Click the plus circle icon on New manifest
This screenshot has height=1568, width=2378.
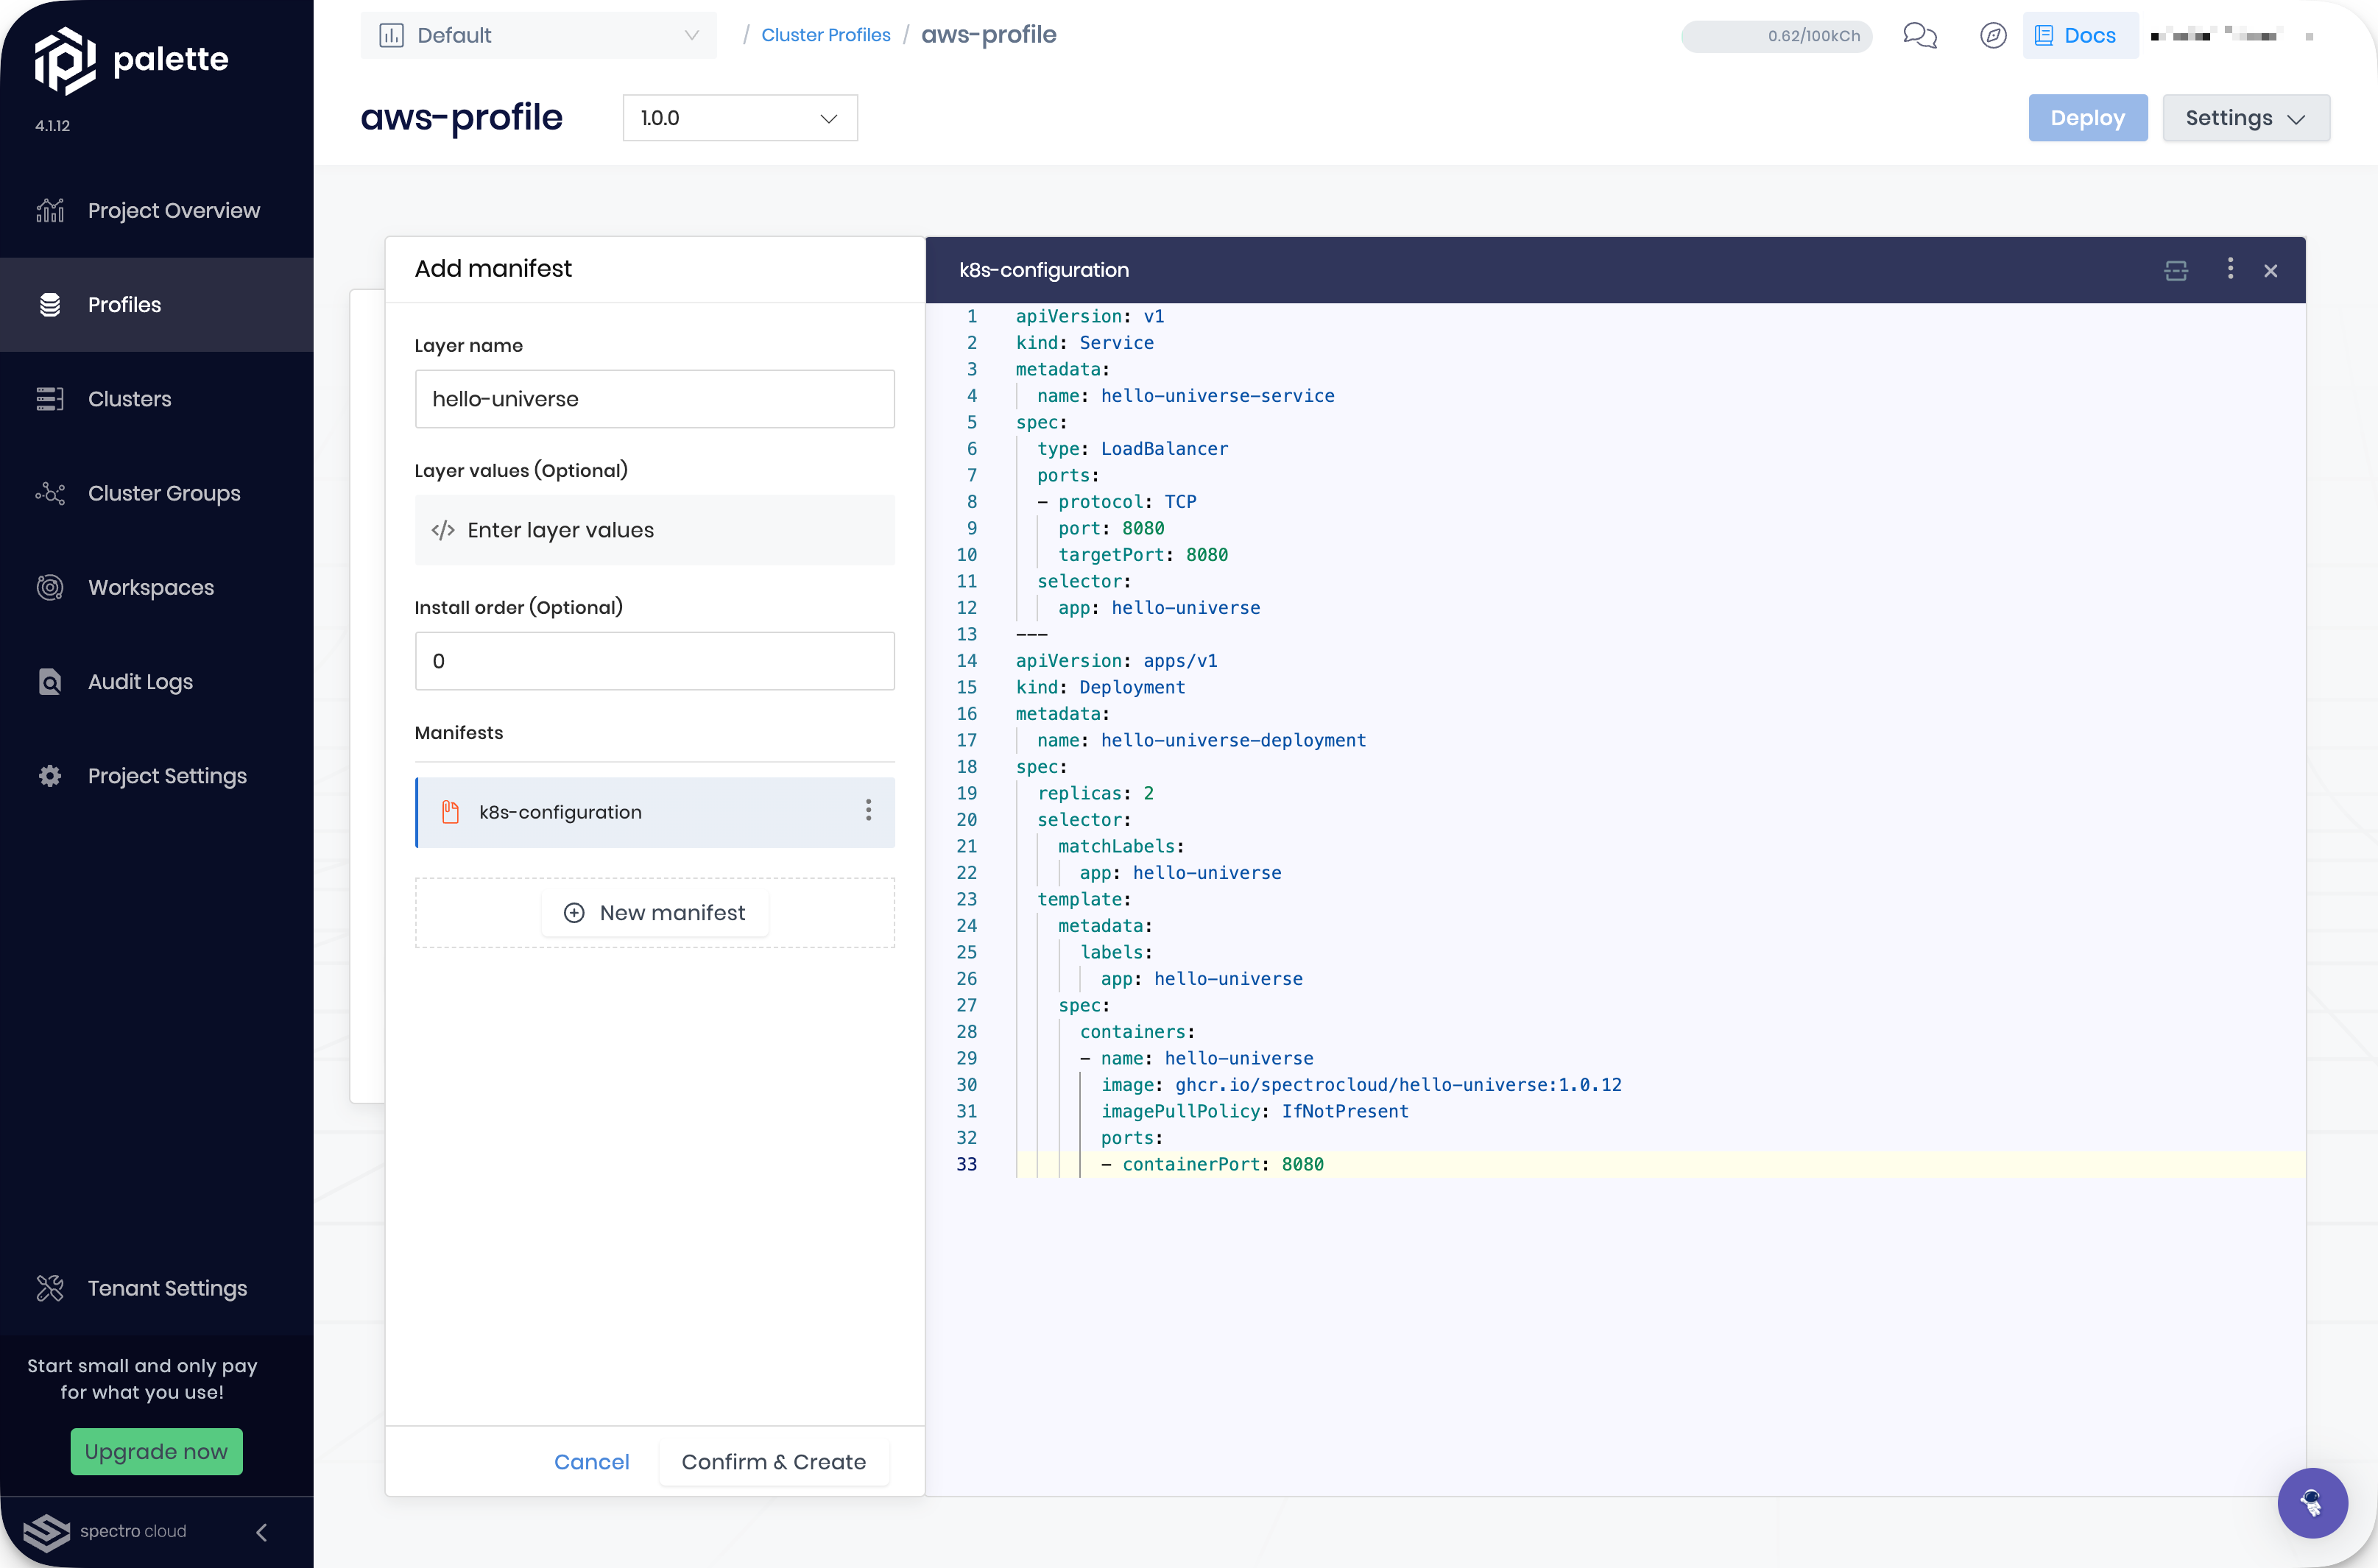click(574, 912)
